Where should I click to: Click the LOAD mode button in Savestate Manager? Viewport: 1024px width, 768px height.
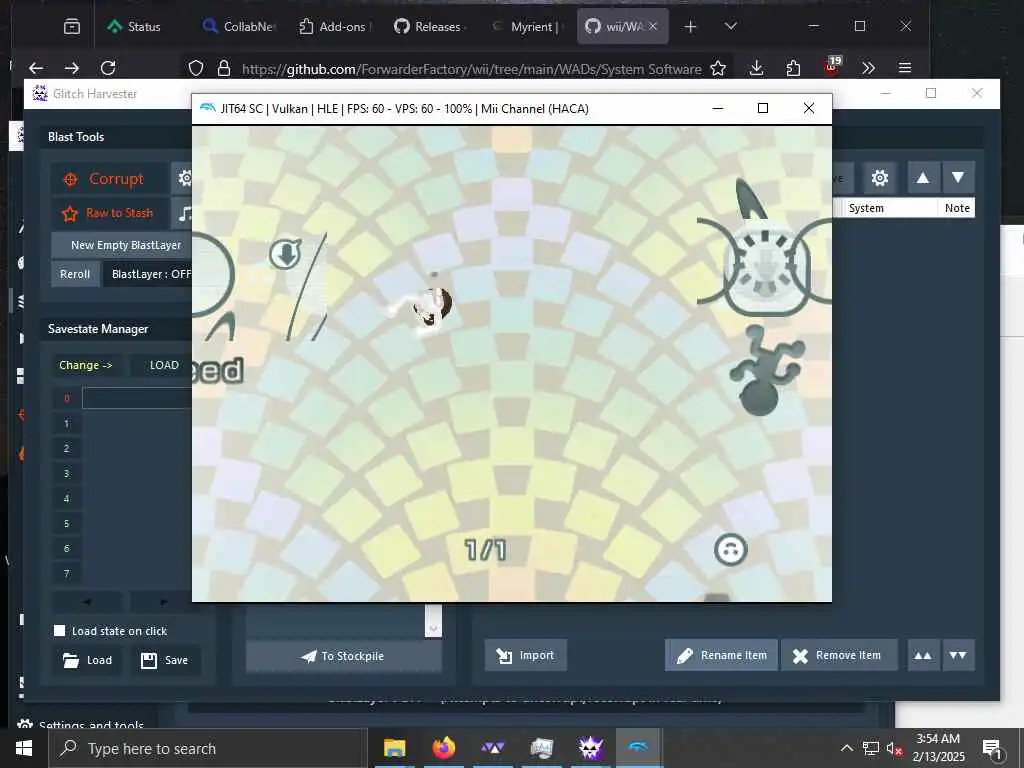163,365
